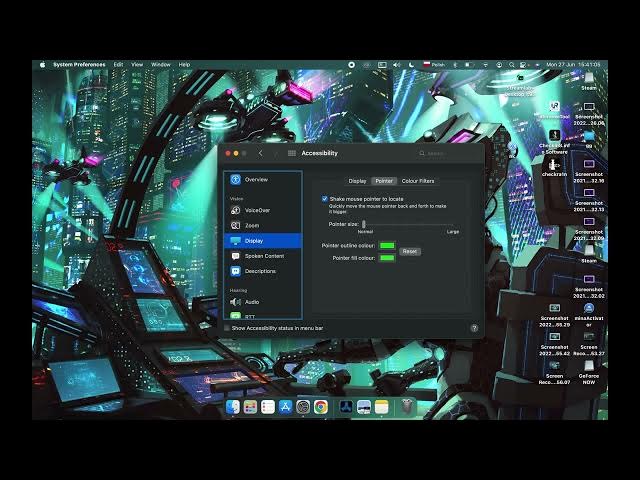Open the Apple menu
Screen dimensions: 640x480
click(42, 64)
